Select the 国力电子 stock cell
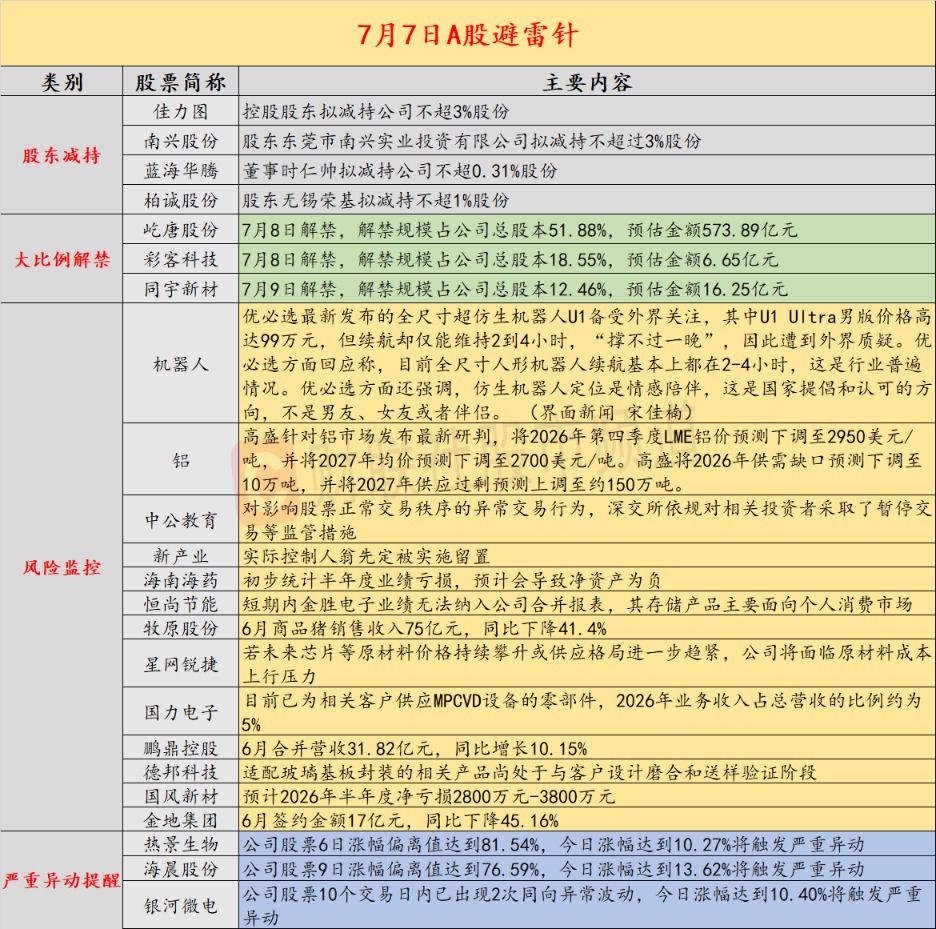Viewport: 936px width, 929px height. tap(180, 712)
